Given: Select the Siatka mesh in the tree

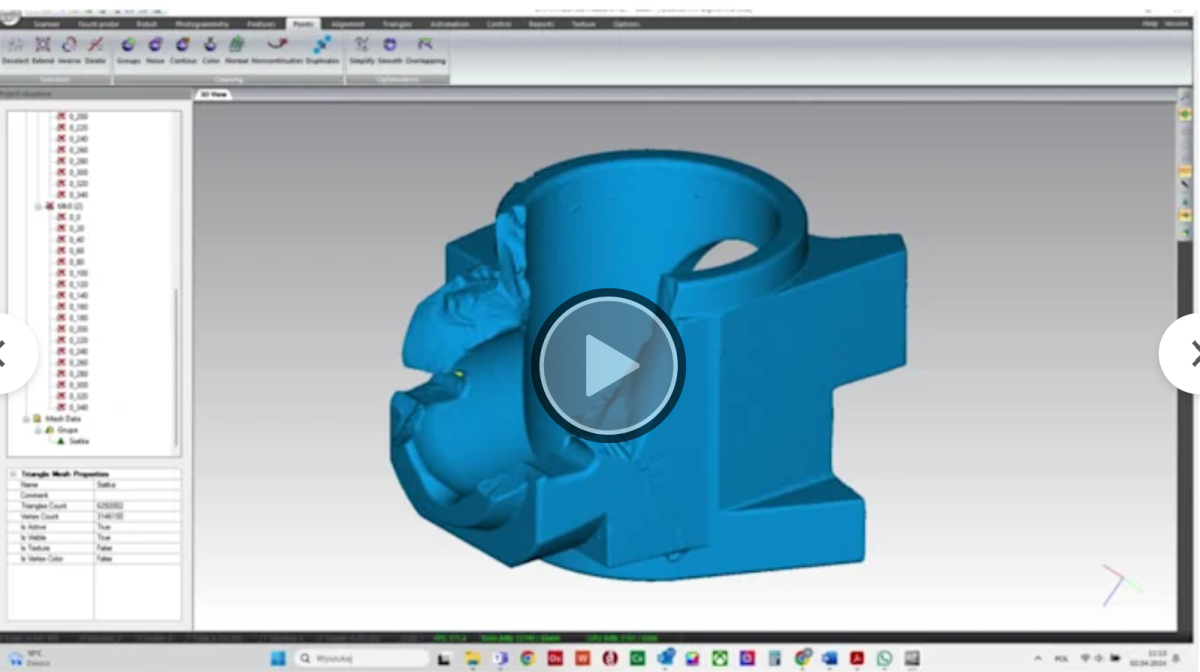Looking at the screenshot, I should click(x=77, y=441).
